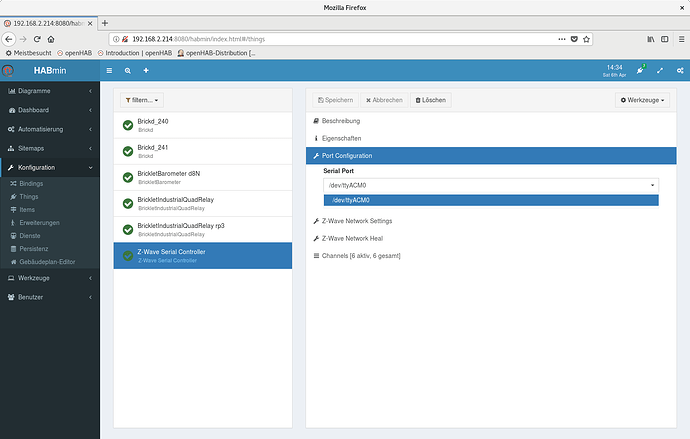Image resolution: width=690 pixels, height=439 pixels.
Task: Expand the Dashboard sidebar menu
Action: click(50, 110)
